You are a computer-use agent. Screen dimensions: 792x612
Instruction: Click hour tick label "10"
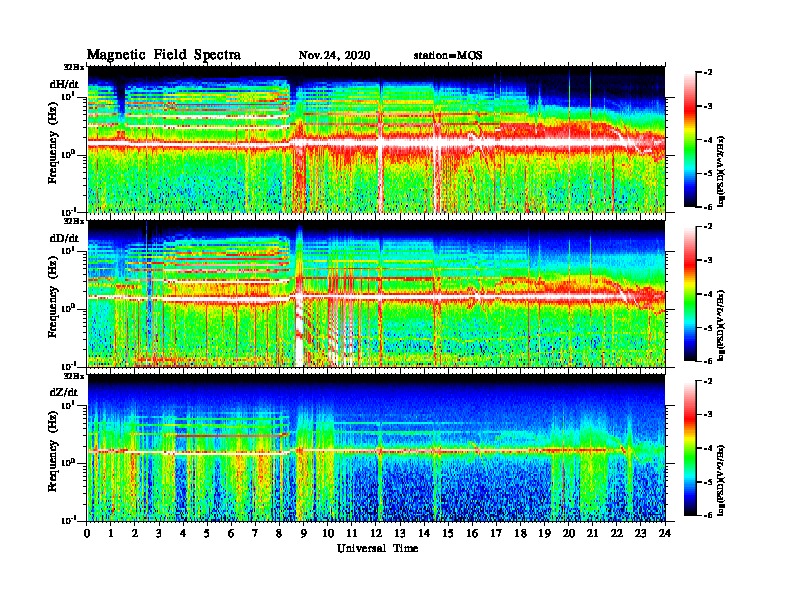click(x=328, y=533)
